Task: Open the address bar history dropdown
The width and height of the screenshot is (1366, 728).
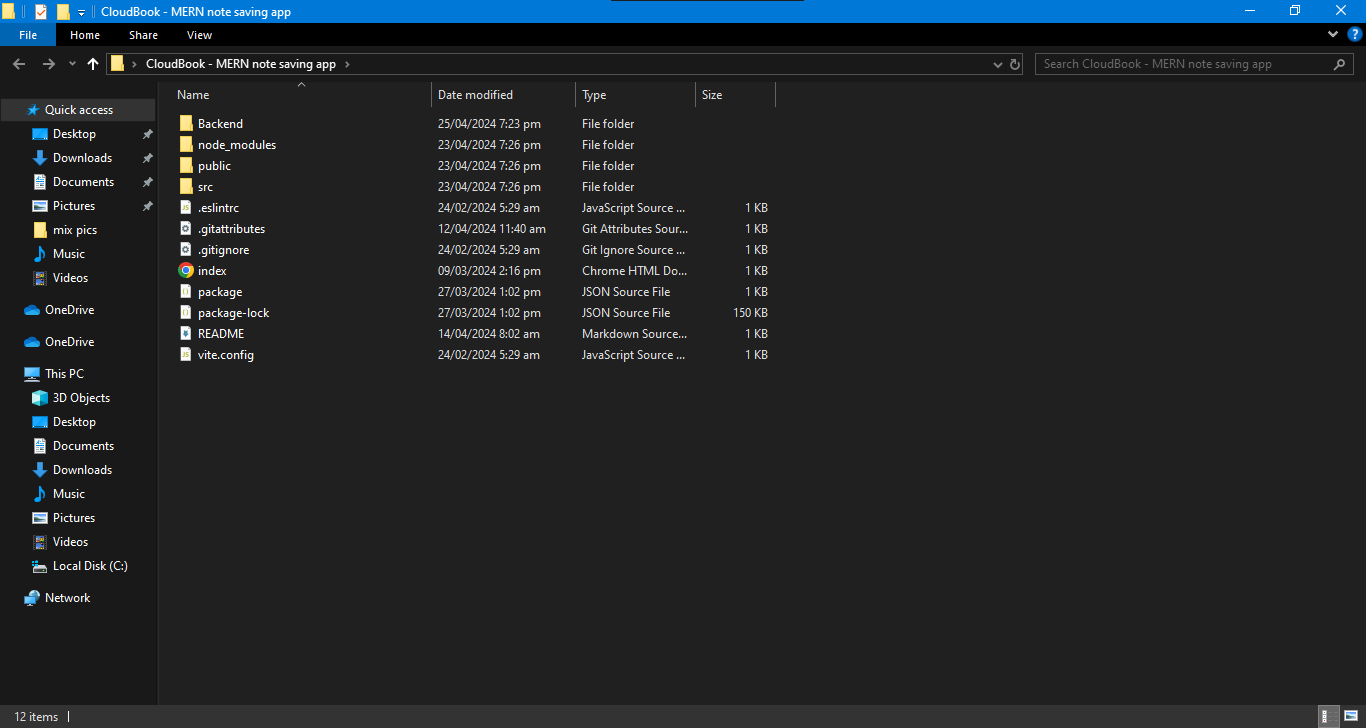Action: [997, 64]
